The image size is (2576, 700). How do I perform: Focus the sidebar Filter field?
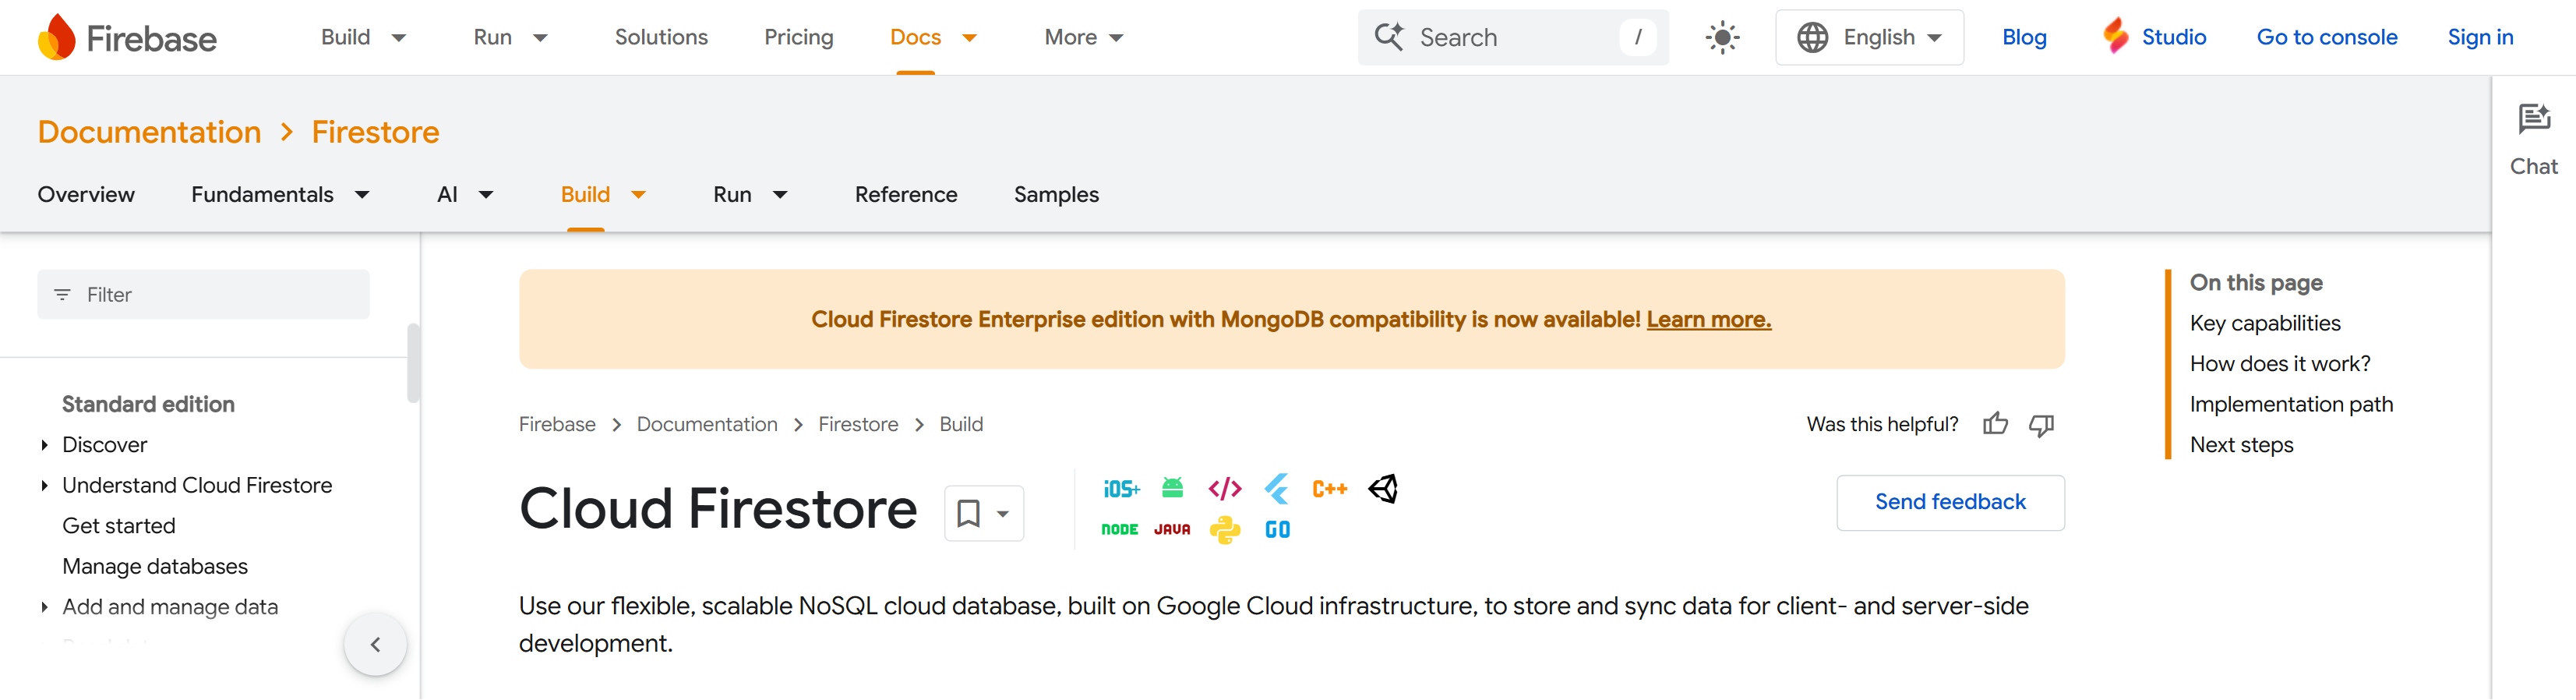(x=203, y=294)
